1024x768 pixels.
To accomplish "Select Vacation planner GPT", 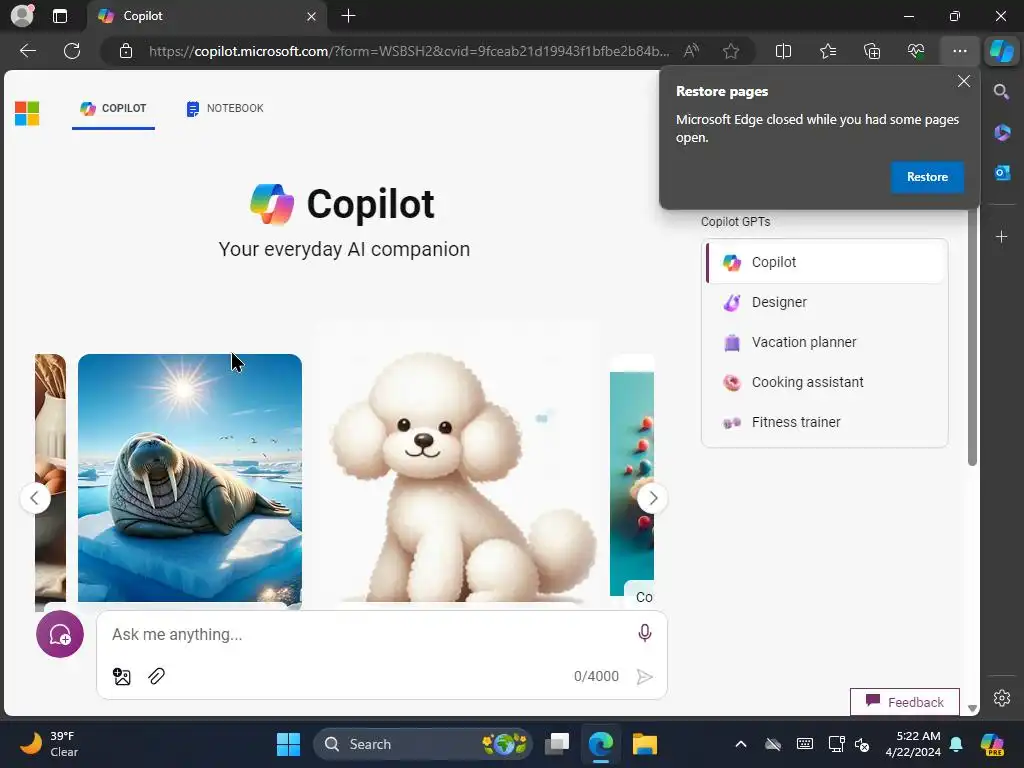I will click(x=826, y=342).
